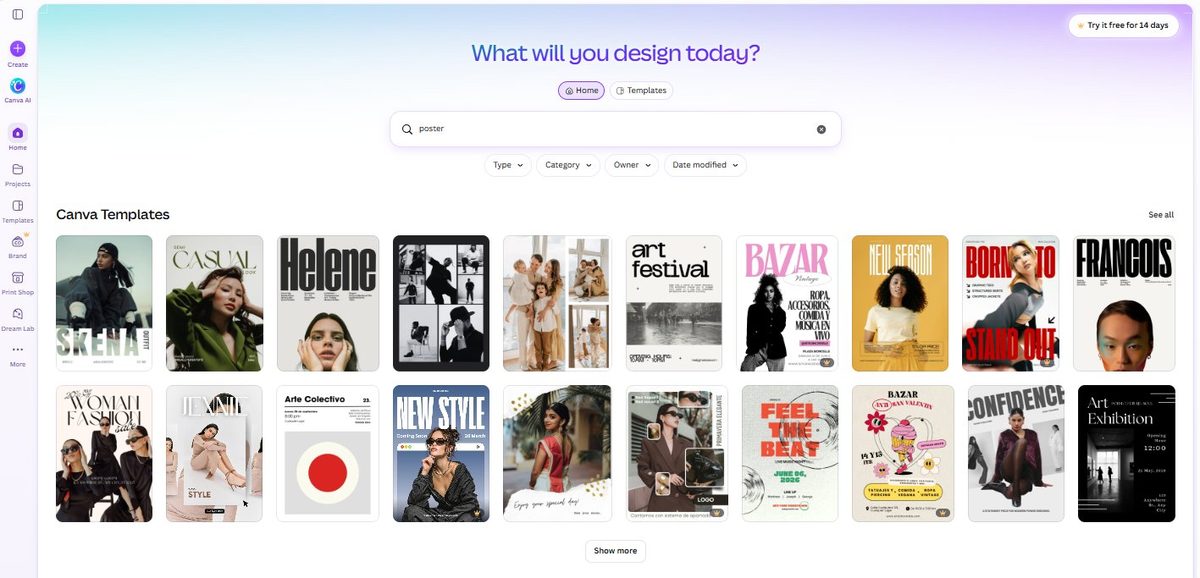Open the CONFIDENCE poster template
This screenshot has height=578, width=1200.
1016,453
